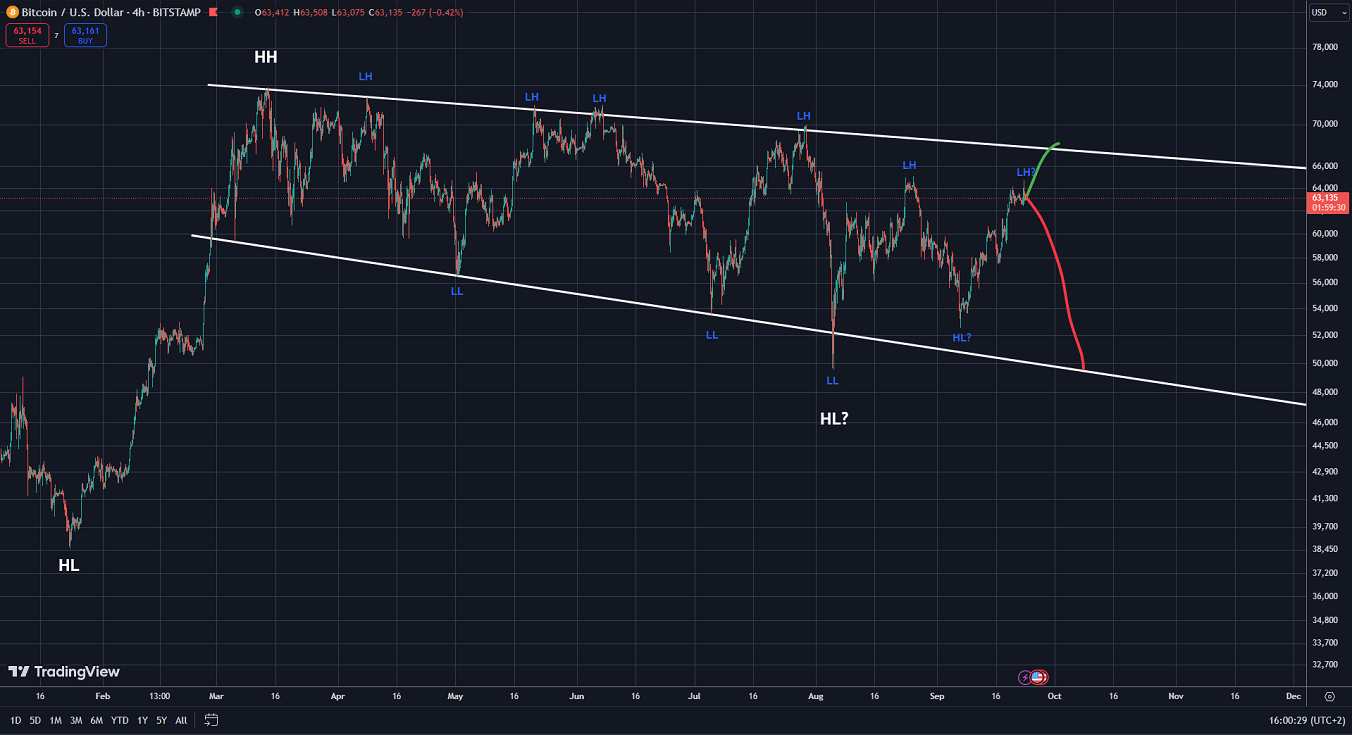Open chart settings hexagon icon on time axis
1352x735 pixels.
(1329, 696)
